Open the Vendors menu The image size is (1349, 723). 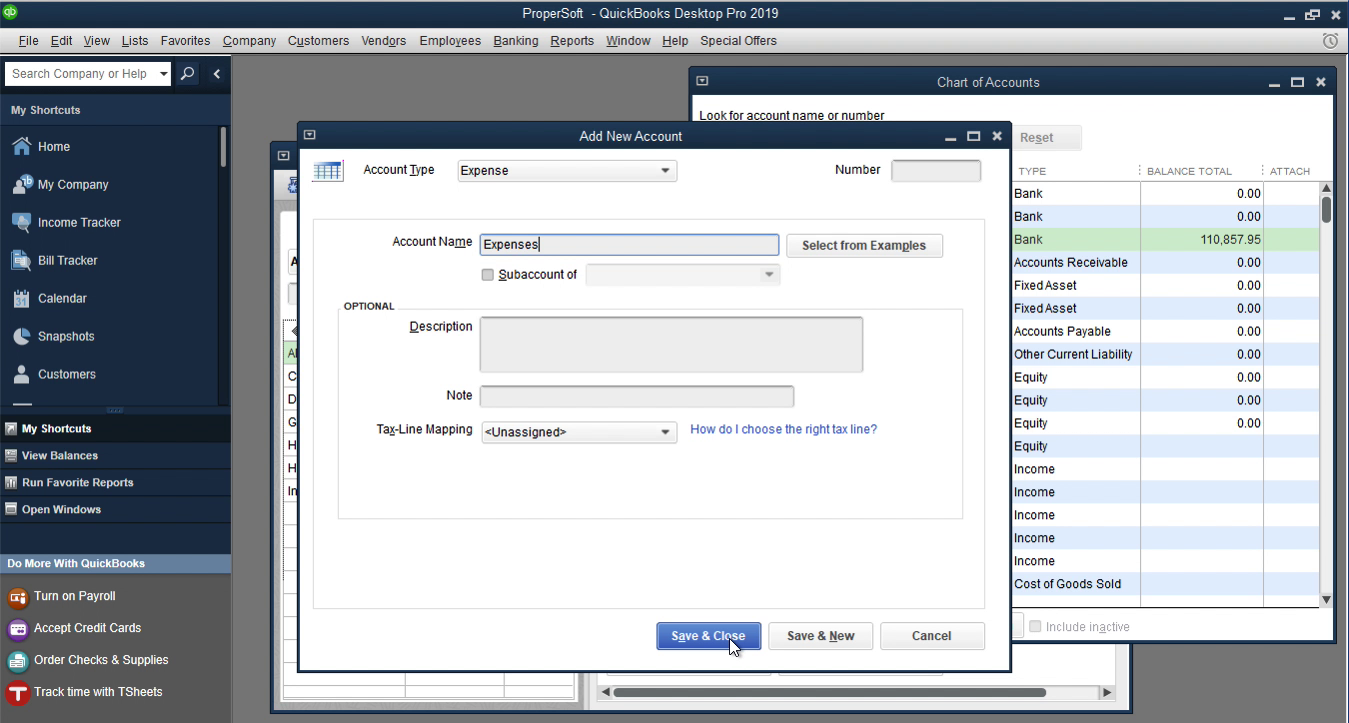click(384, 41)
